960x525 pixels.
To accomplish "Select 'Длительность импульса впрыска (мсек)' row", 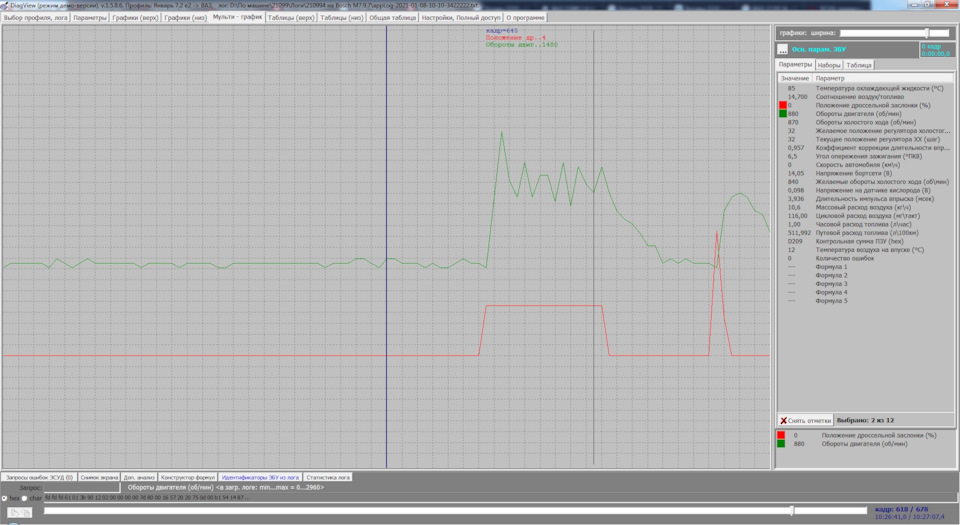I will [x=866, y=199].
